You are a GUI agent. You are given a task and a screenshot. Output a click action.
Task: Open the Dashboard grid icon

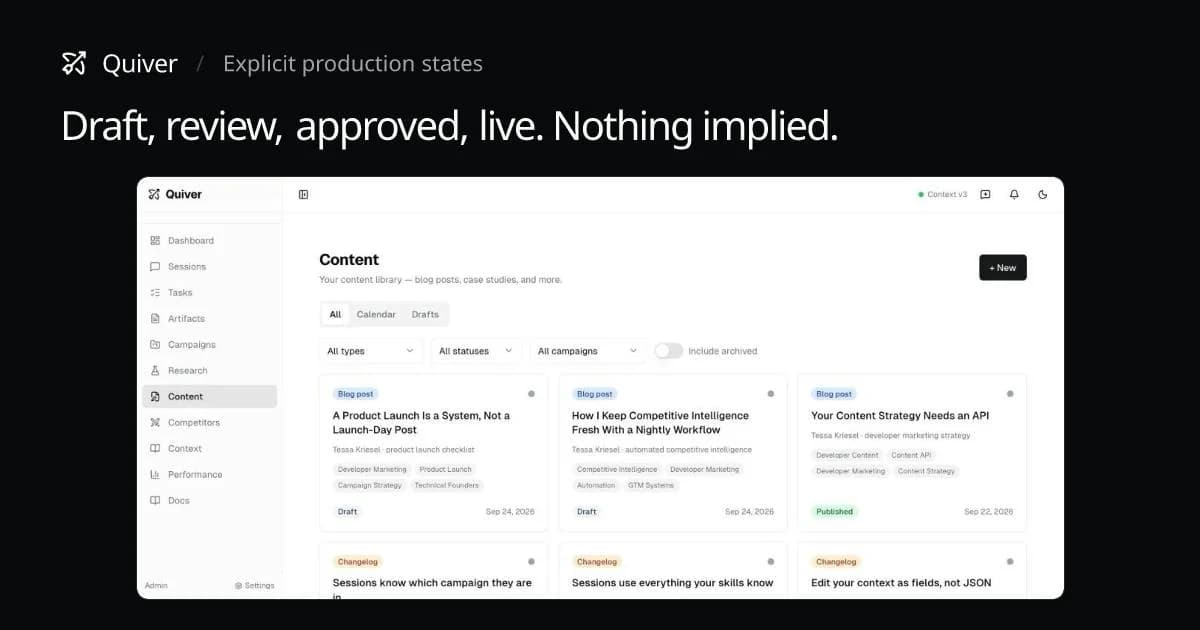tap(155, 241)
